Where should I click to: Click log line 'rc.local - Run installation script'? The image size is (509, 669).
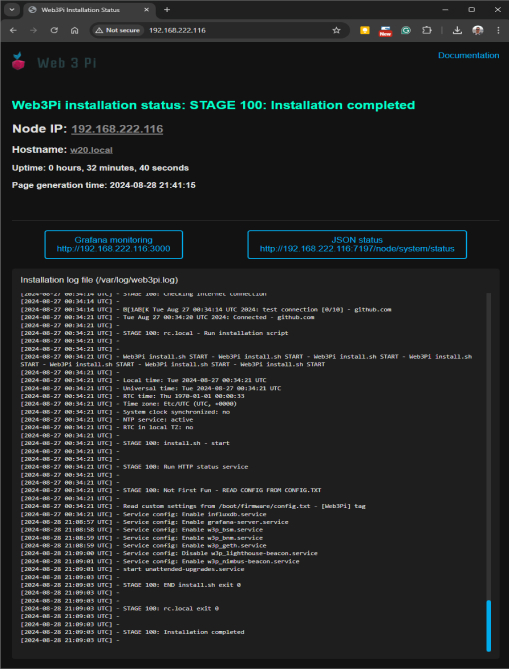154,333
